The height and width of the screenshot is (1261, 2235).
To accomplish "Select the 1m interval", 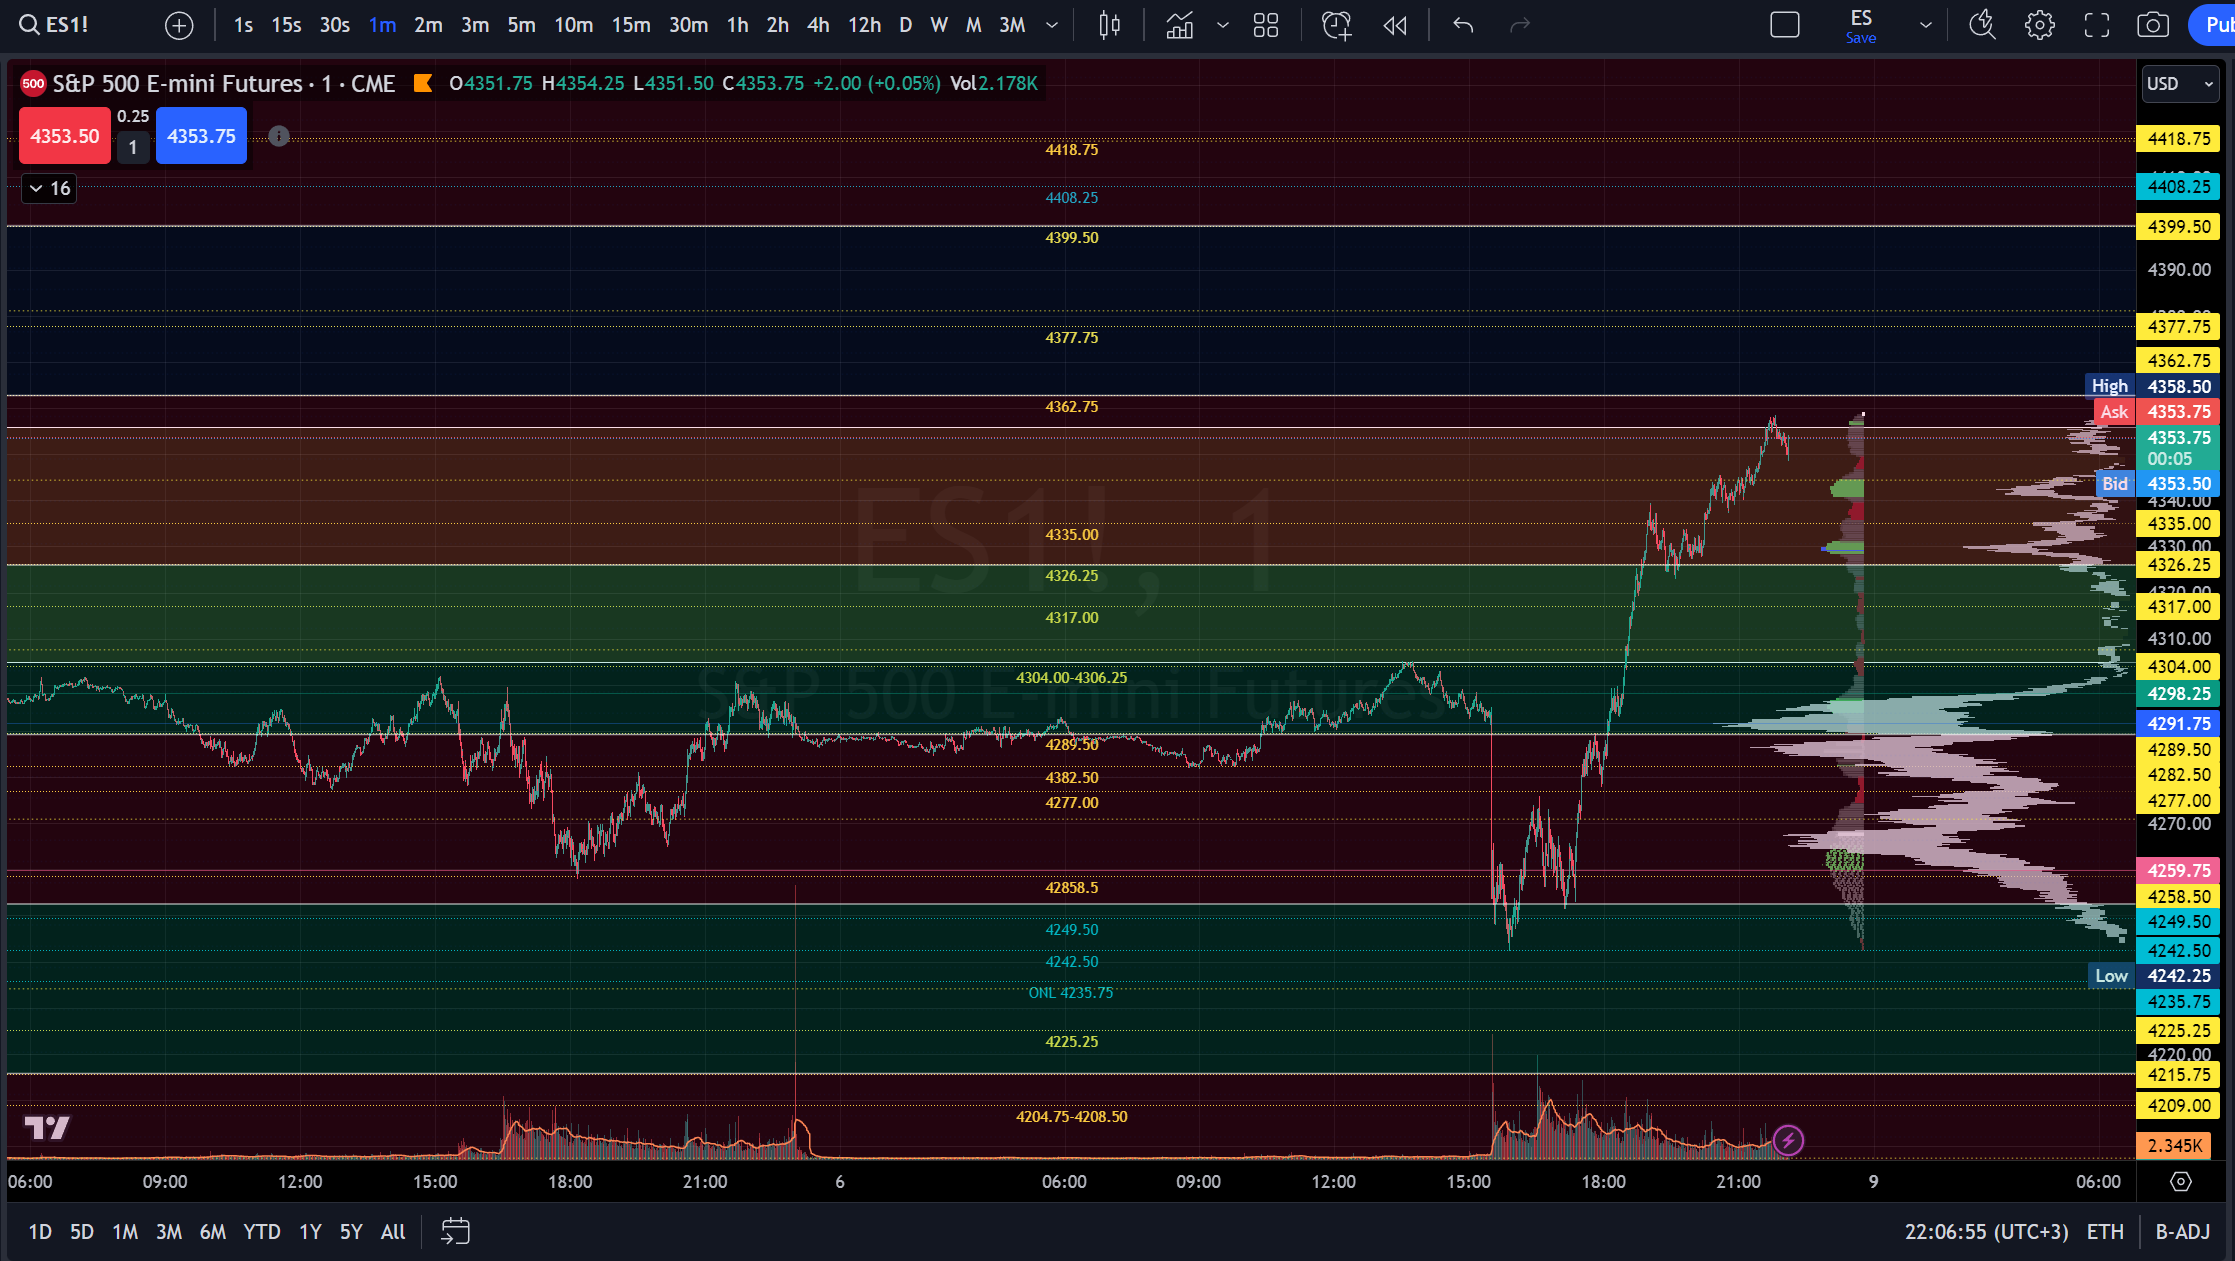I will [x=382, y=25].
